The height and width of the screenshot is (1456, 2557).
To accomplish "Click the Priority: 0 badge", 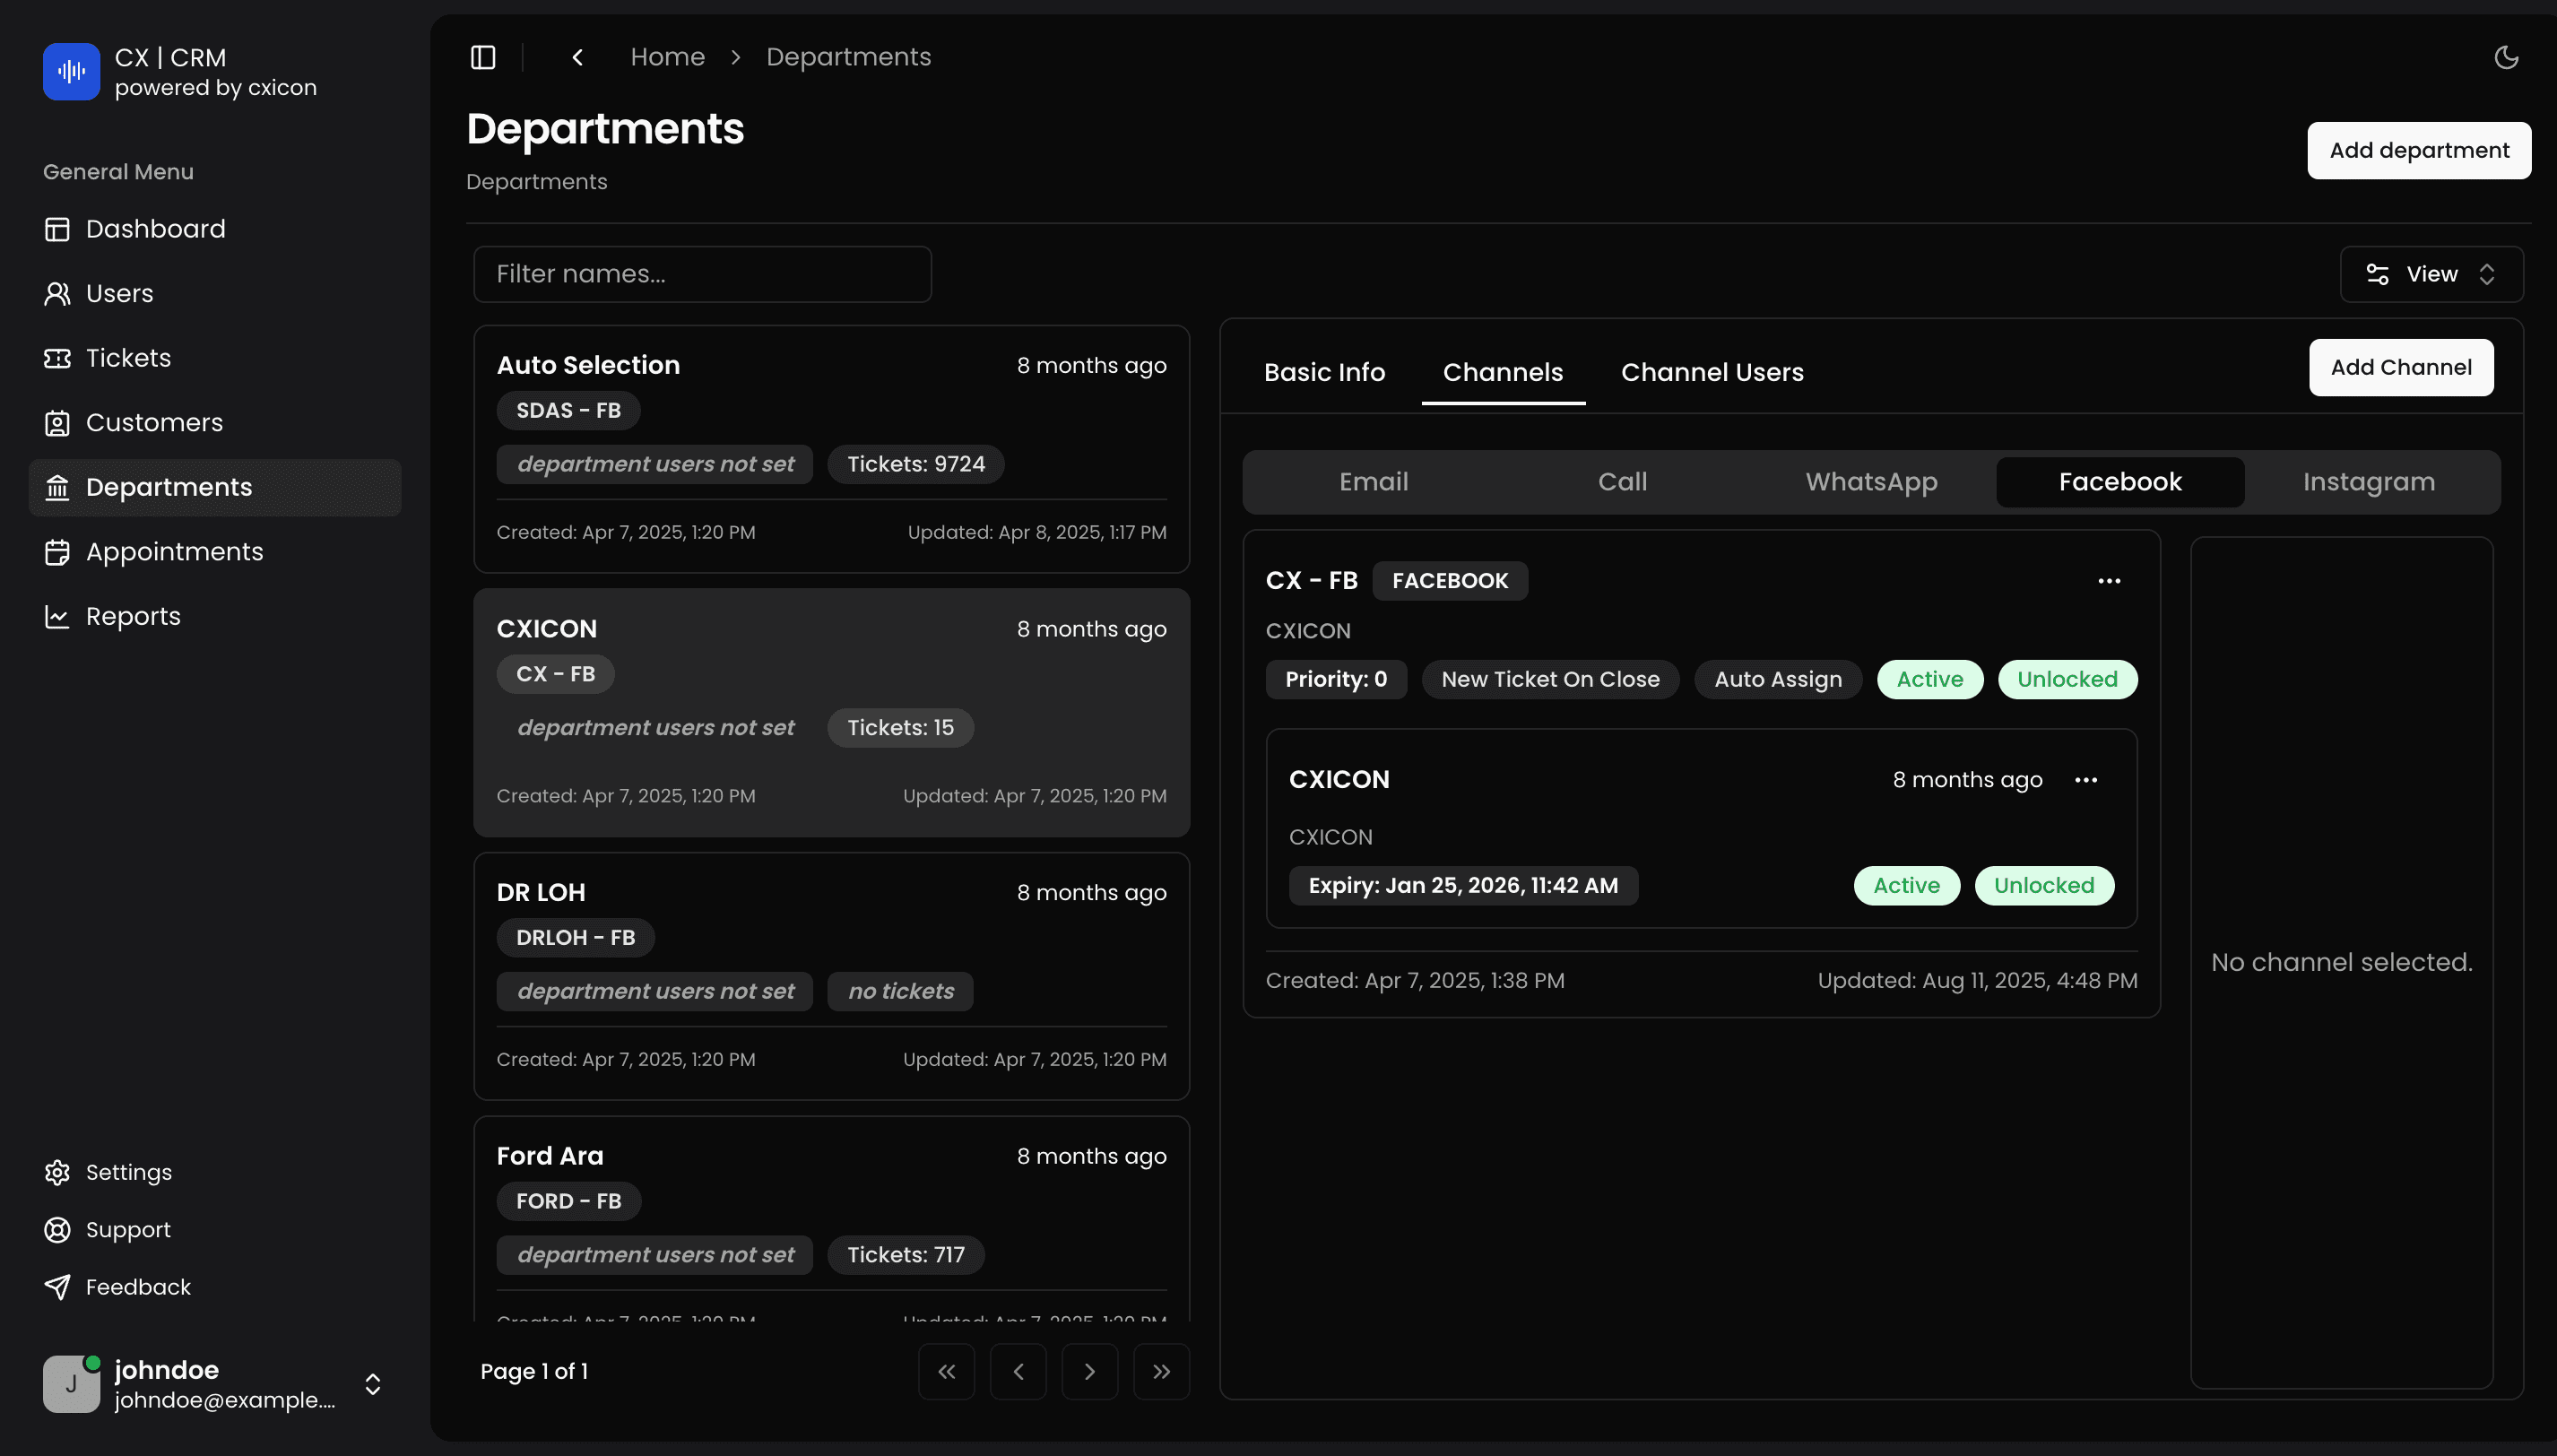I will 1335,680.
